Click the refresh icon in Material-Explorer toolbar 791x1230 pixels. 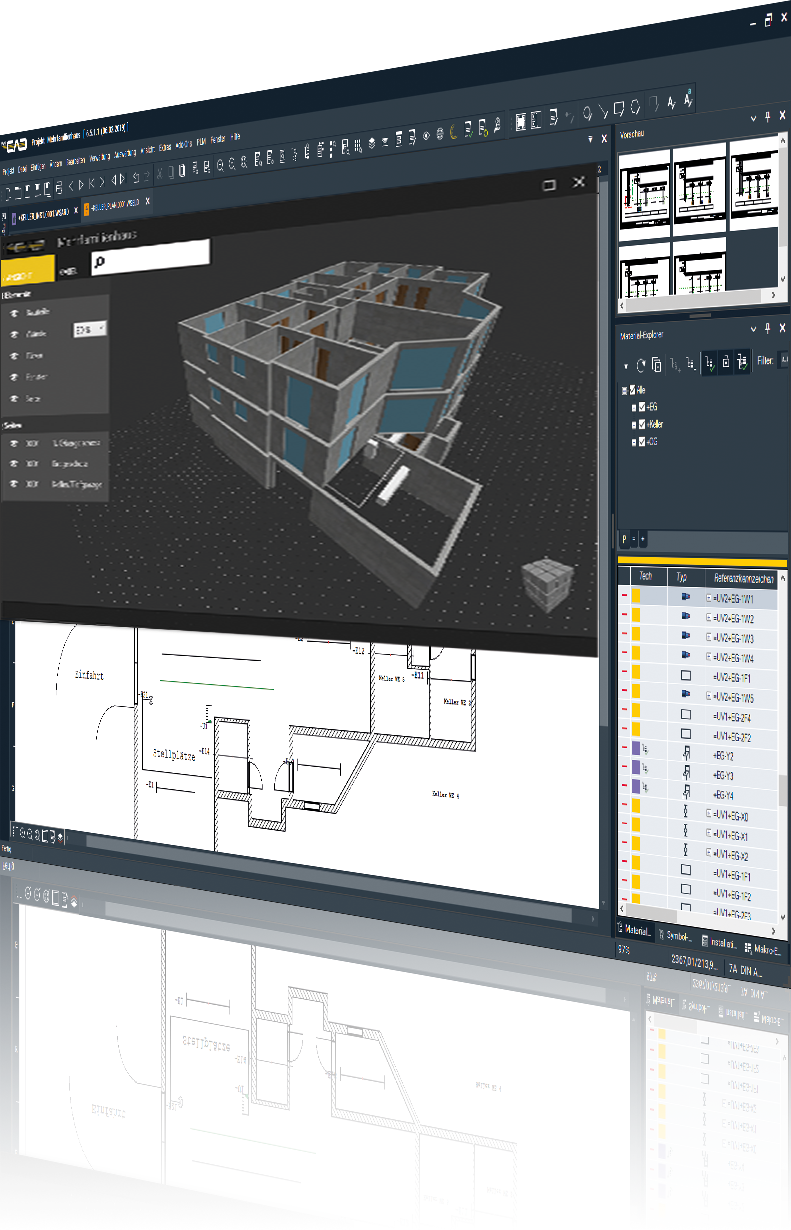coord(641,365)
